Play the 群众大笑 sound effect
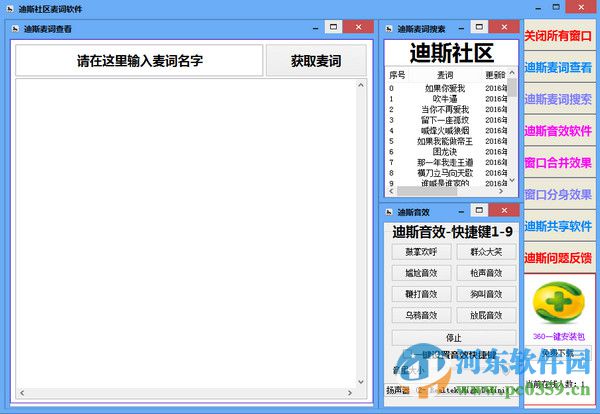 pyautogui.click(x=486, y=252)
